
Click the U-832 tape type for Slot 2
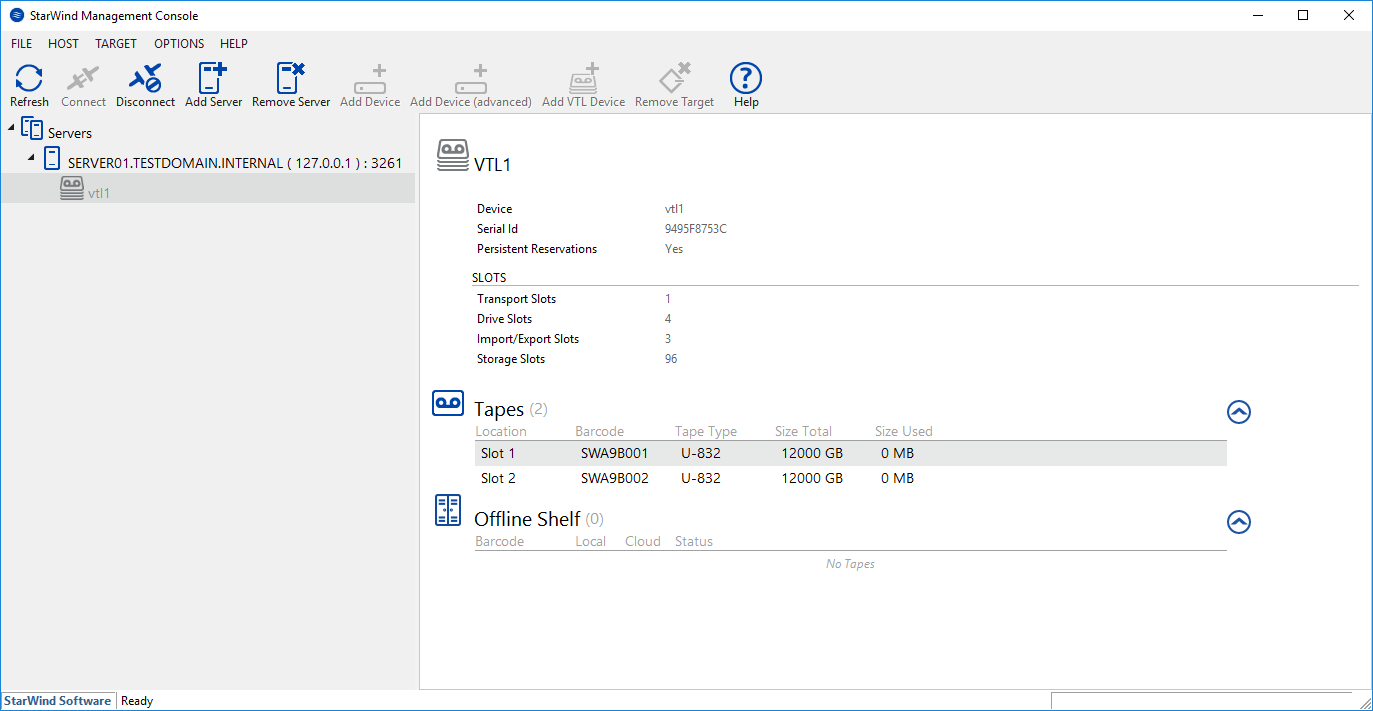pyautogui.click(x=701, y=478)
